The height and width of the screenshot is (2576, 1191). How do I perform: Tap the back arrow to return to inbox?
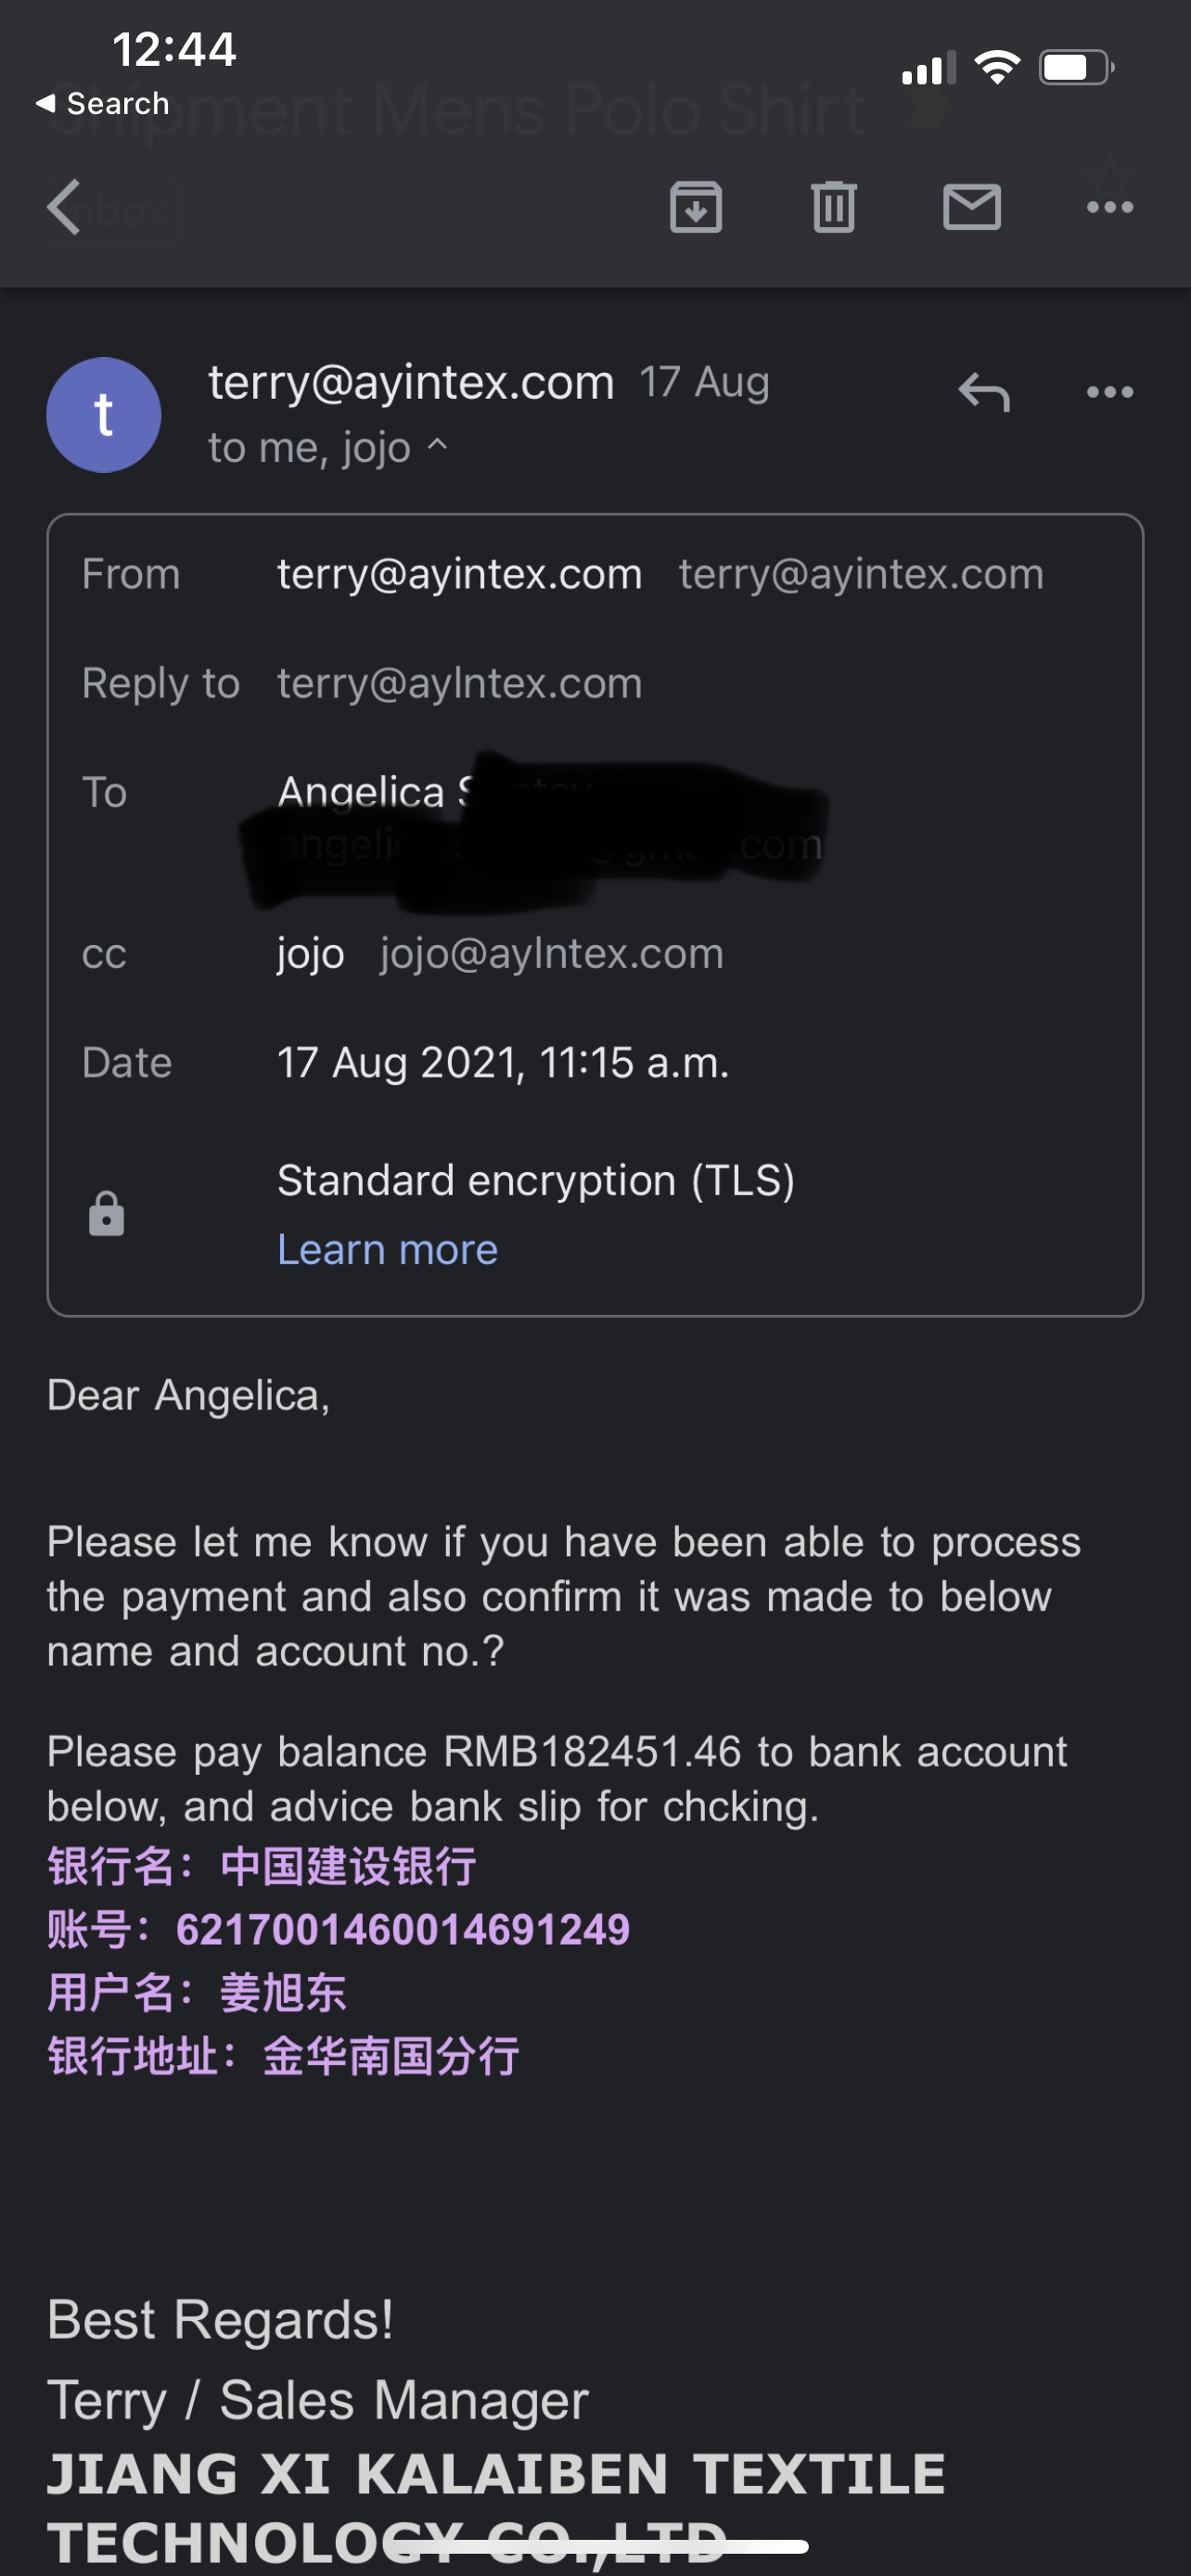pos(64,208)
